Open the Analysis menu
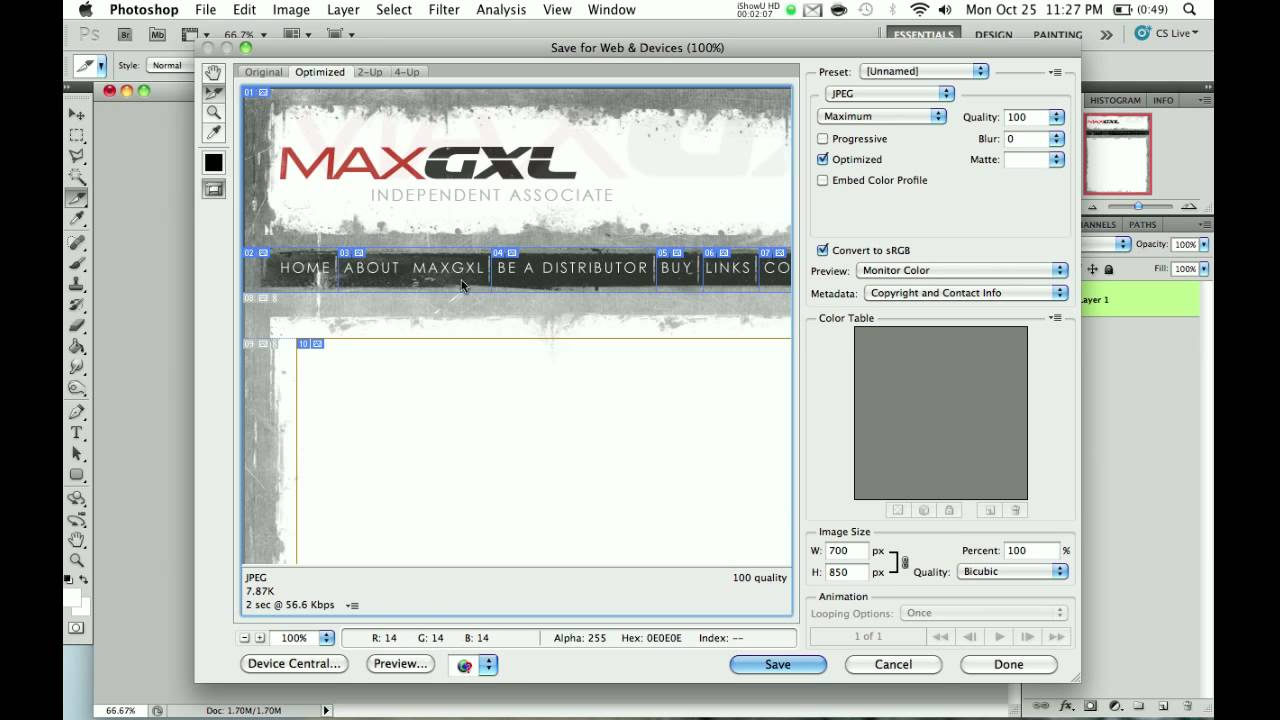Image resolution: width=1280 pixels, height=720 pixels. pyautogui.click(x=501, y=10)
